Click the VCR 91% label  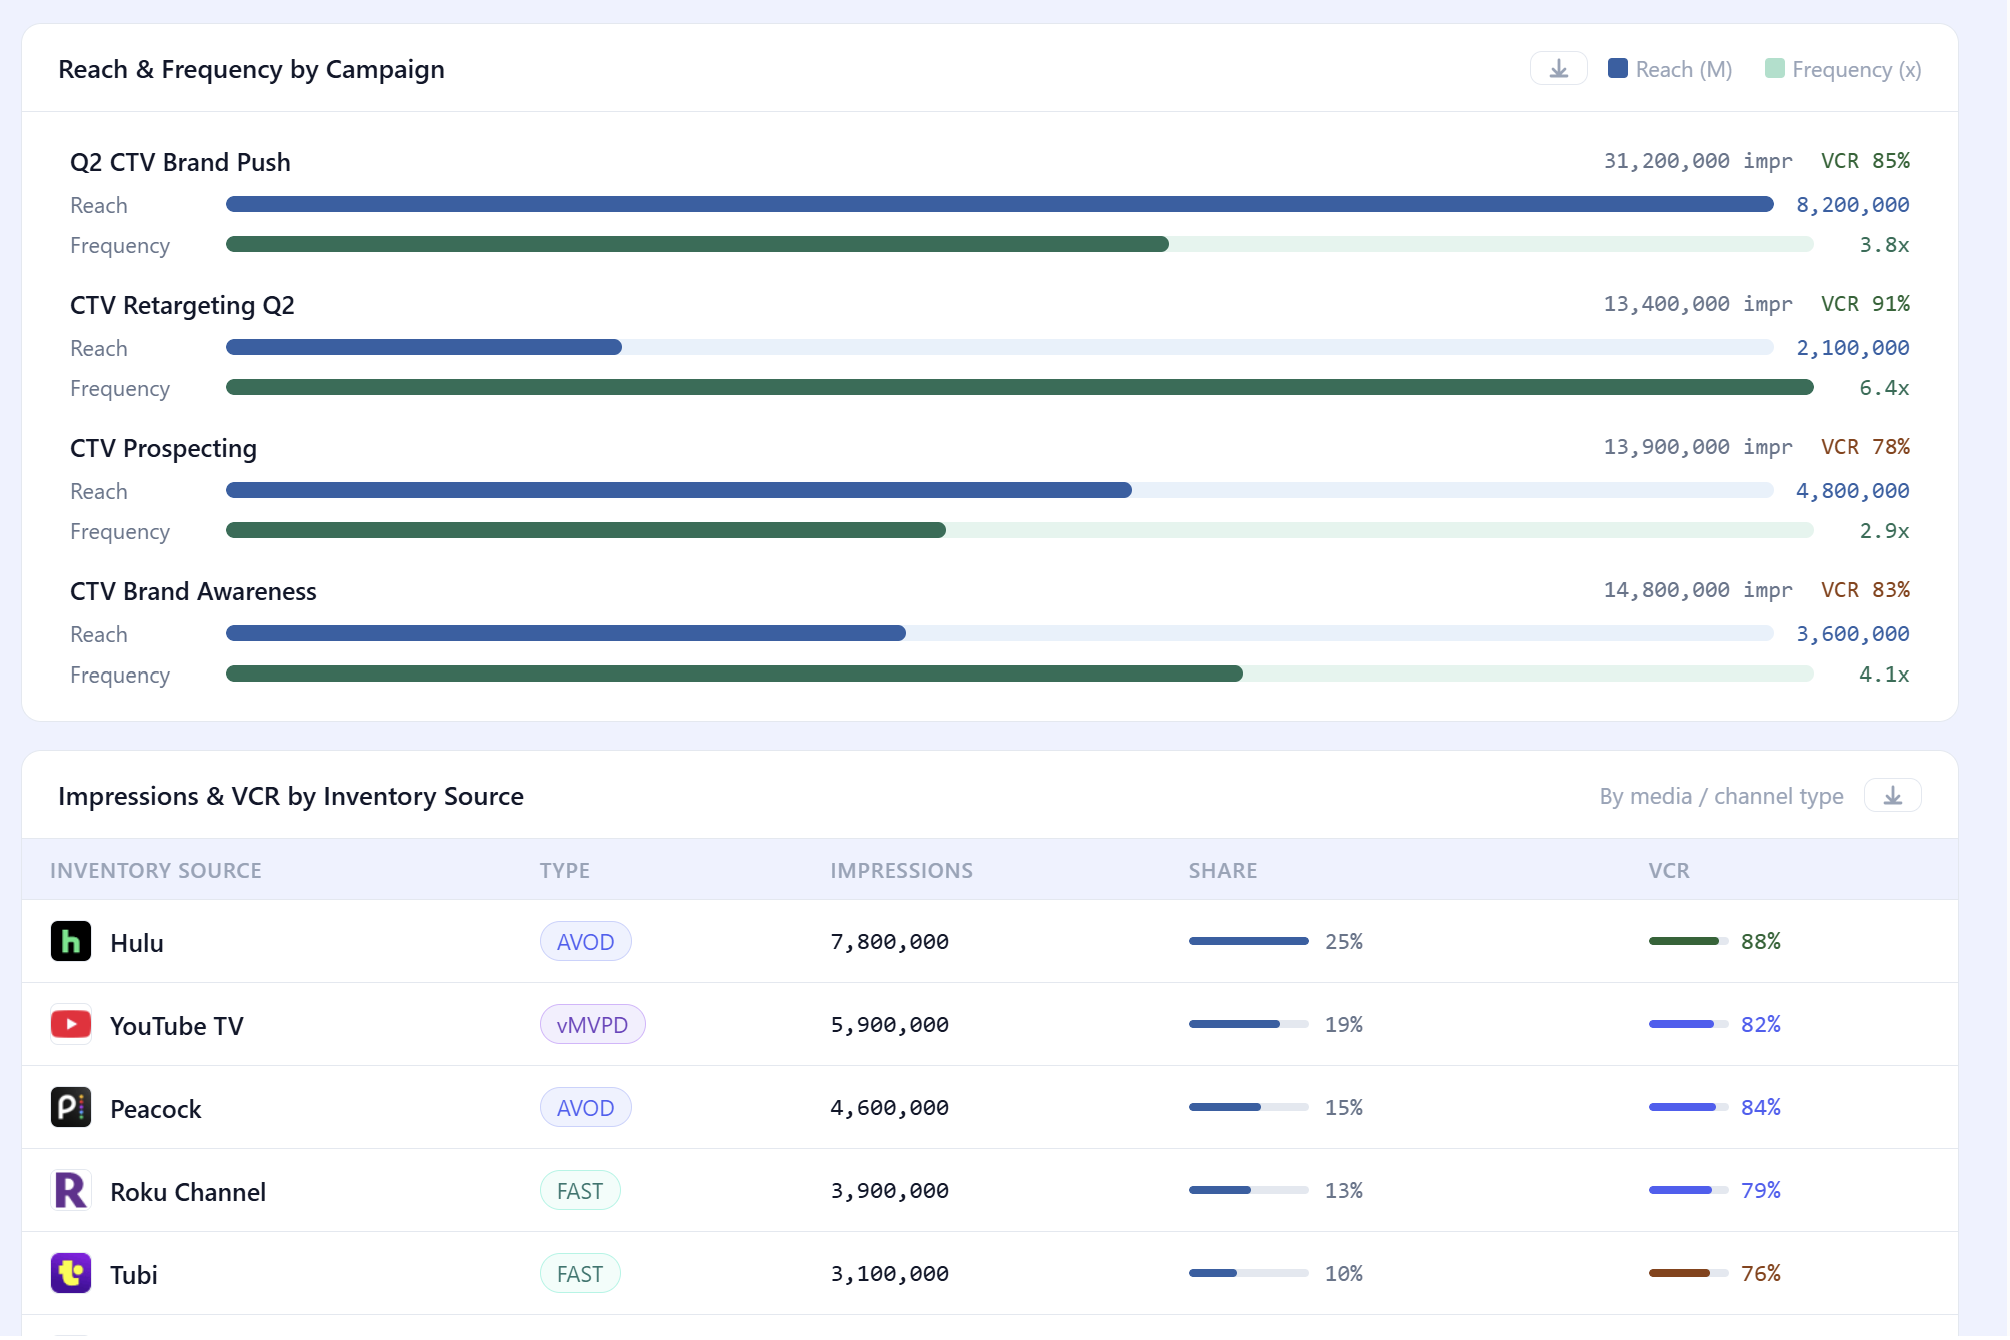(1865, 304)
